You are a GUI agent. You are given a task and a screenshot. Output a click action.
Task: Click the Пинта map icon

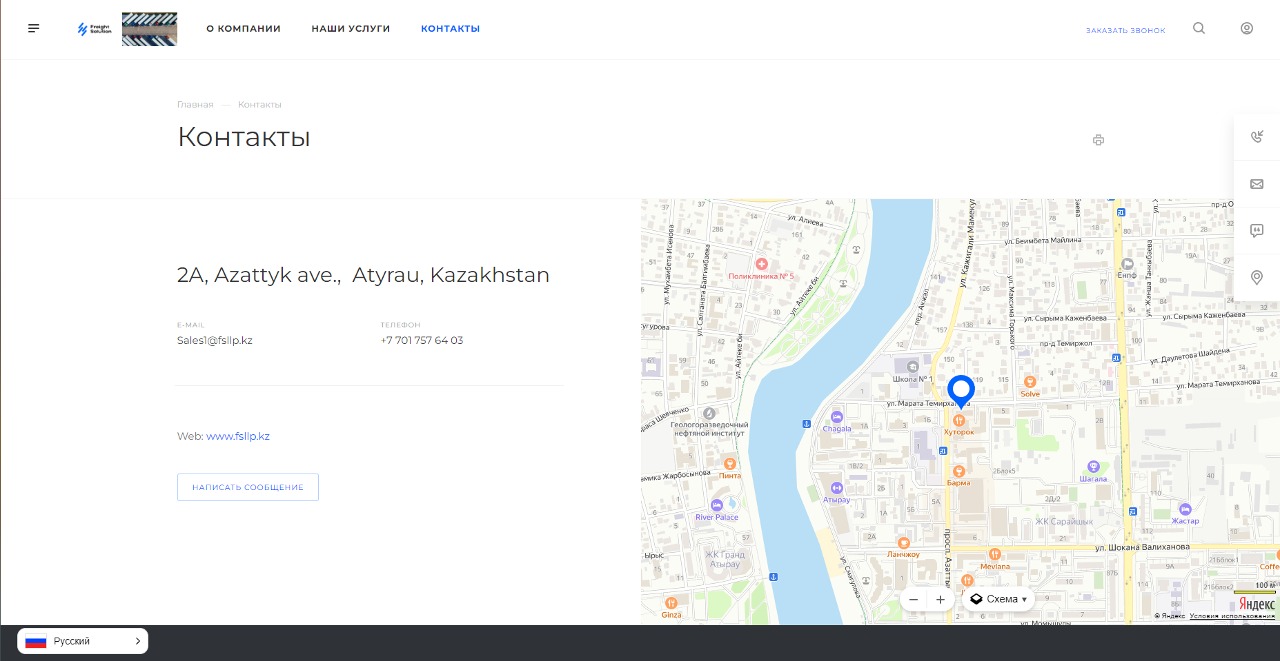tap(730, 464)
